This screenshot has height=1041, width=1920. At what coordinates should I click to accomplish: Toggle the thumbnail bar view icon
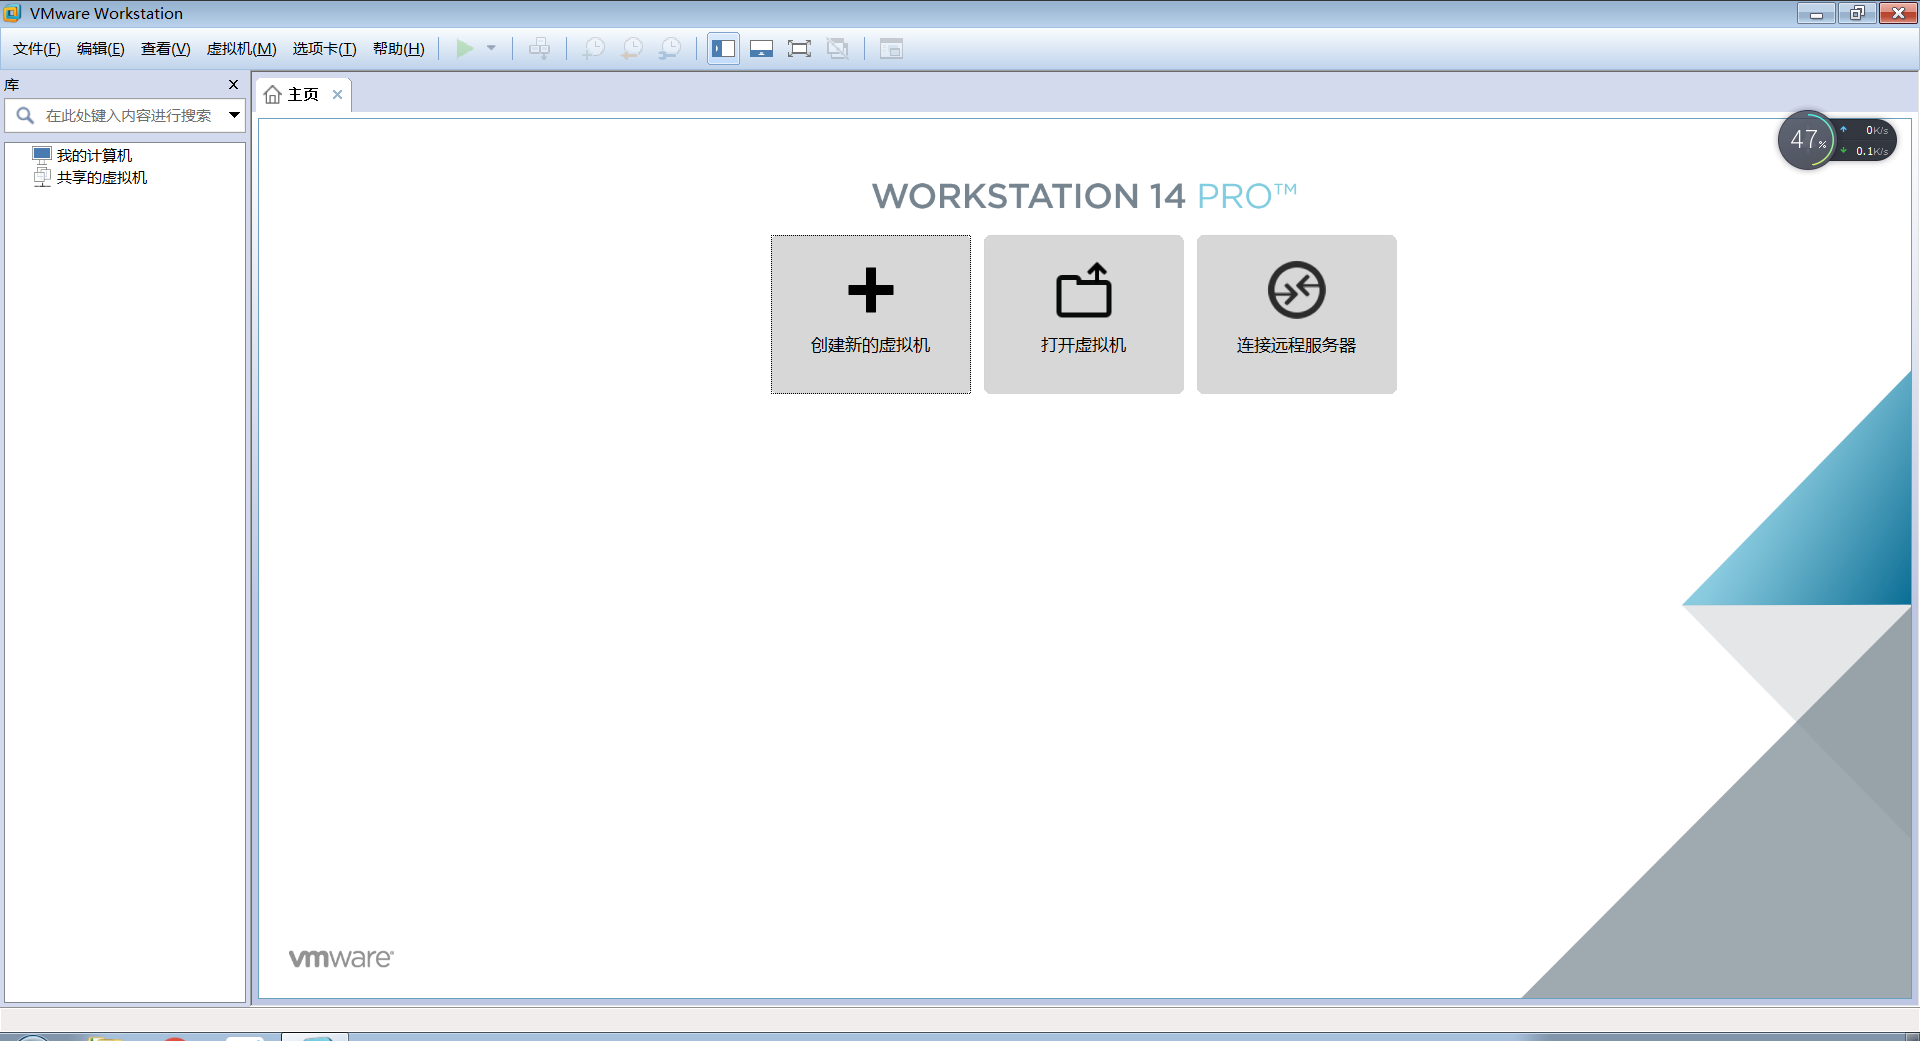point(761,48)
